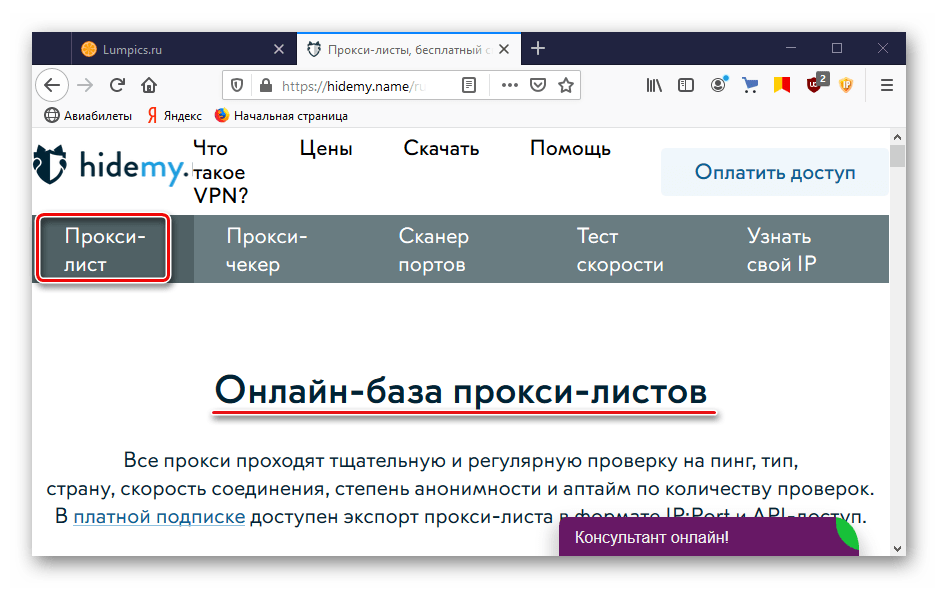Follow the платной подписке link

[x=159, y=517]
